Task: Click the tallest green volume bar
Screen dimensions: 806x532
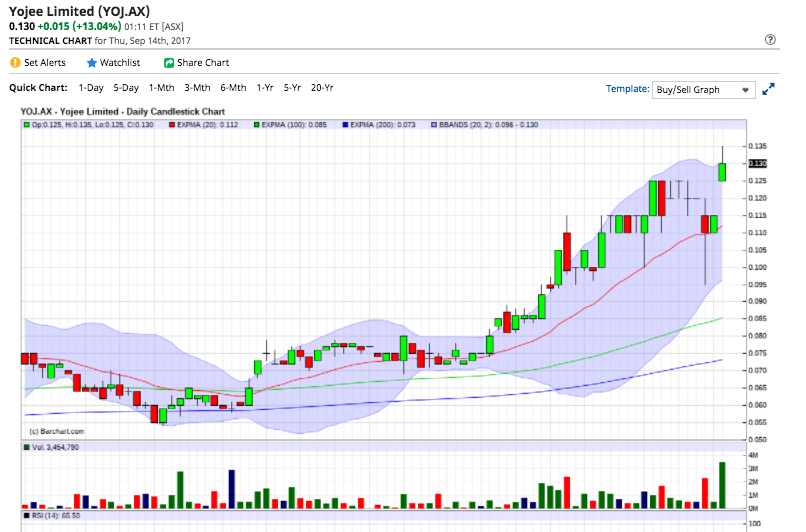Action: coord(722,485)
